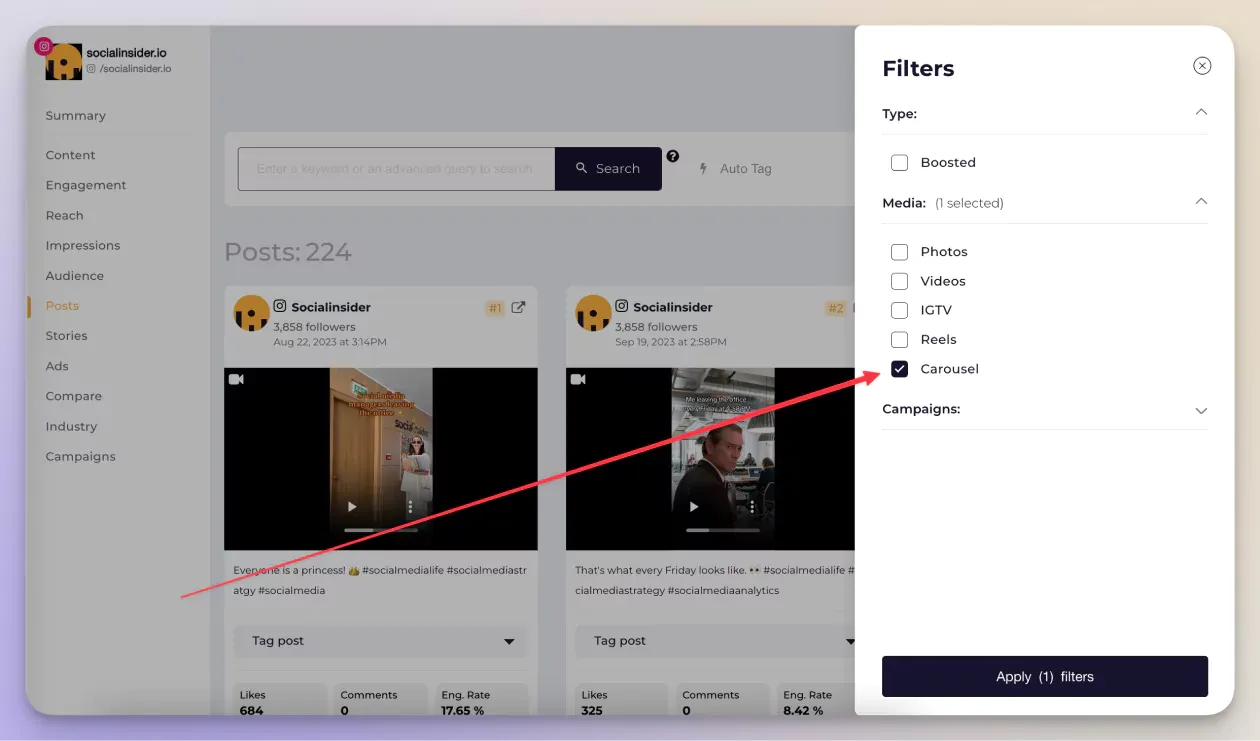
Task: Click the 8.42 % Eng. Rate value
Action: tap(803, 711)
